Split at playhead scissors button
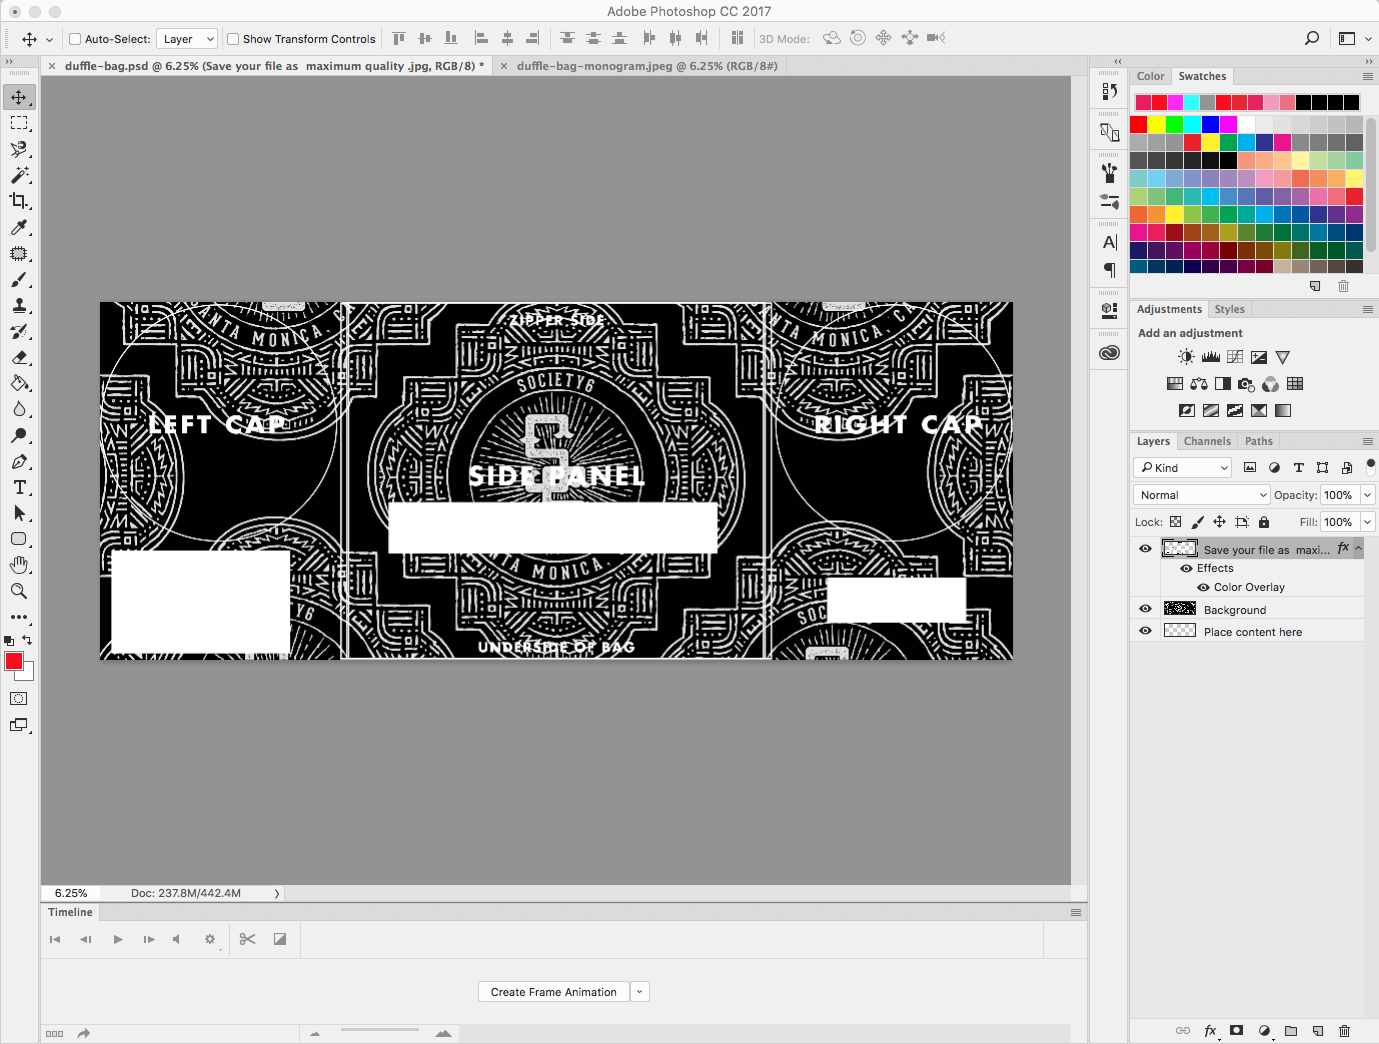 (248, 939)
